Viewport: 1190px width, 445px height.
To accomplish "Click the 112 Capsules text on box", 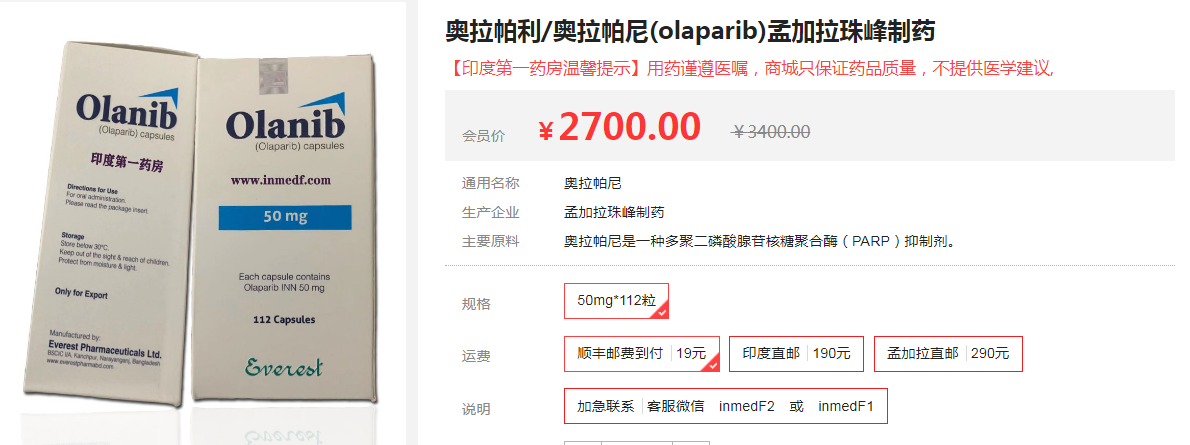I will (285, 320).
